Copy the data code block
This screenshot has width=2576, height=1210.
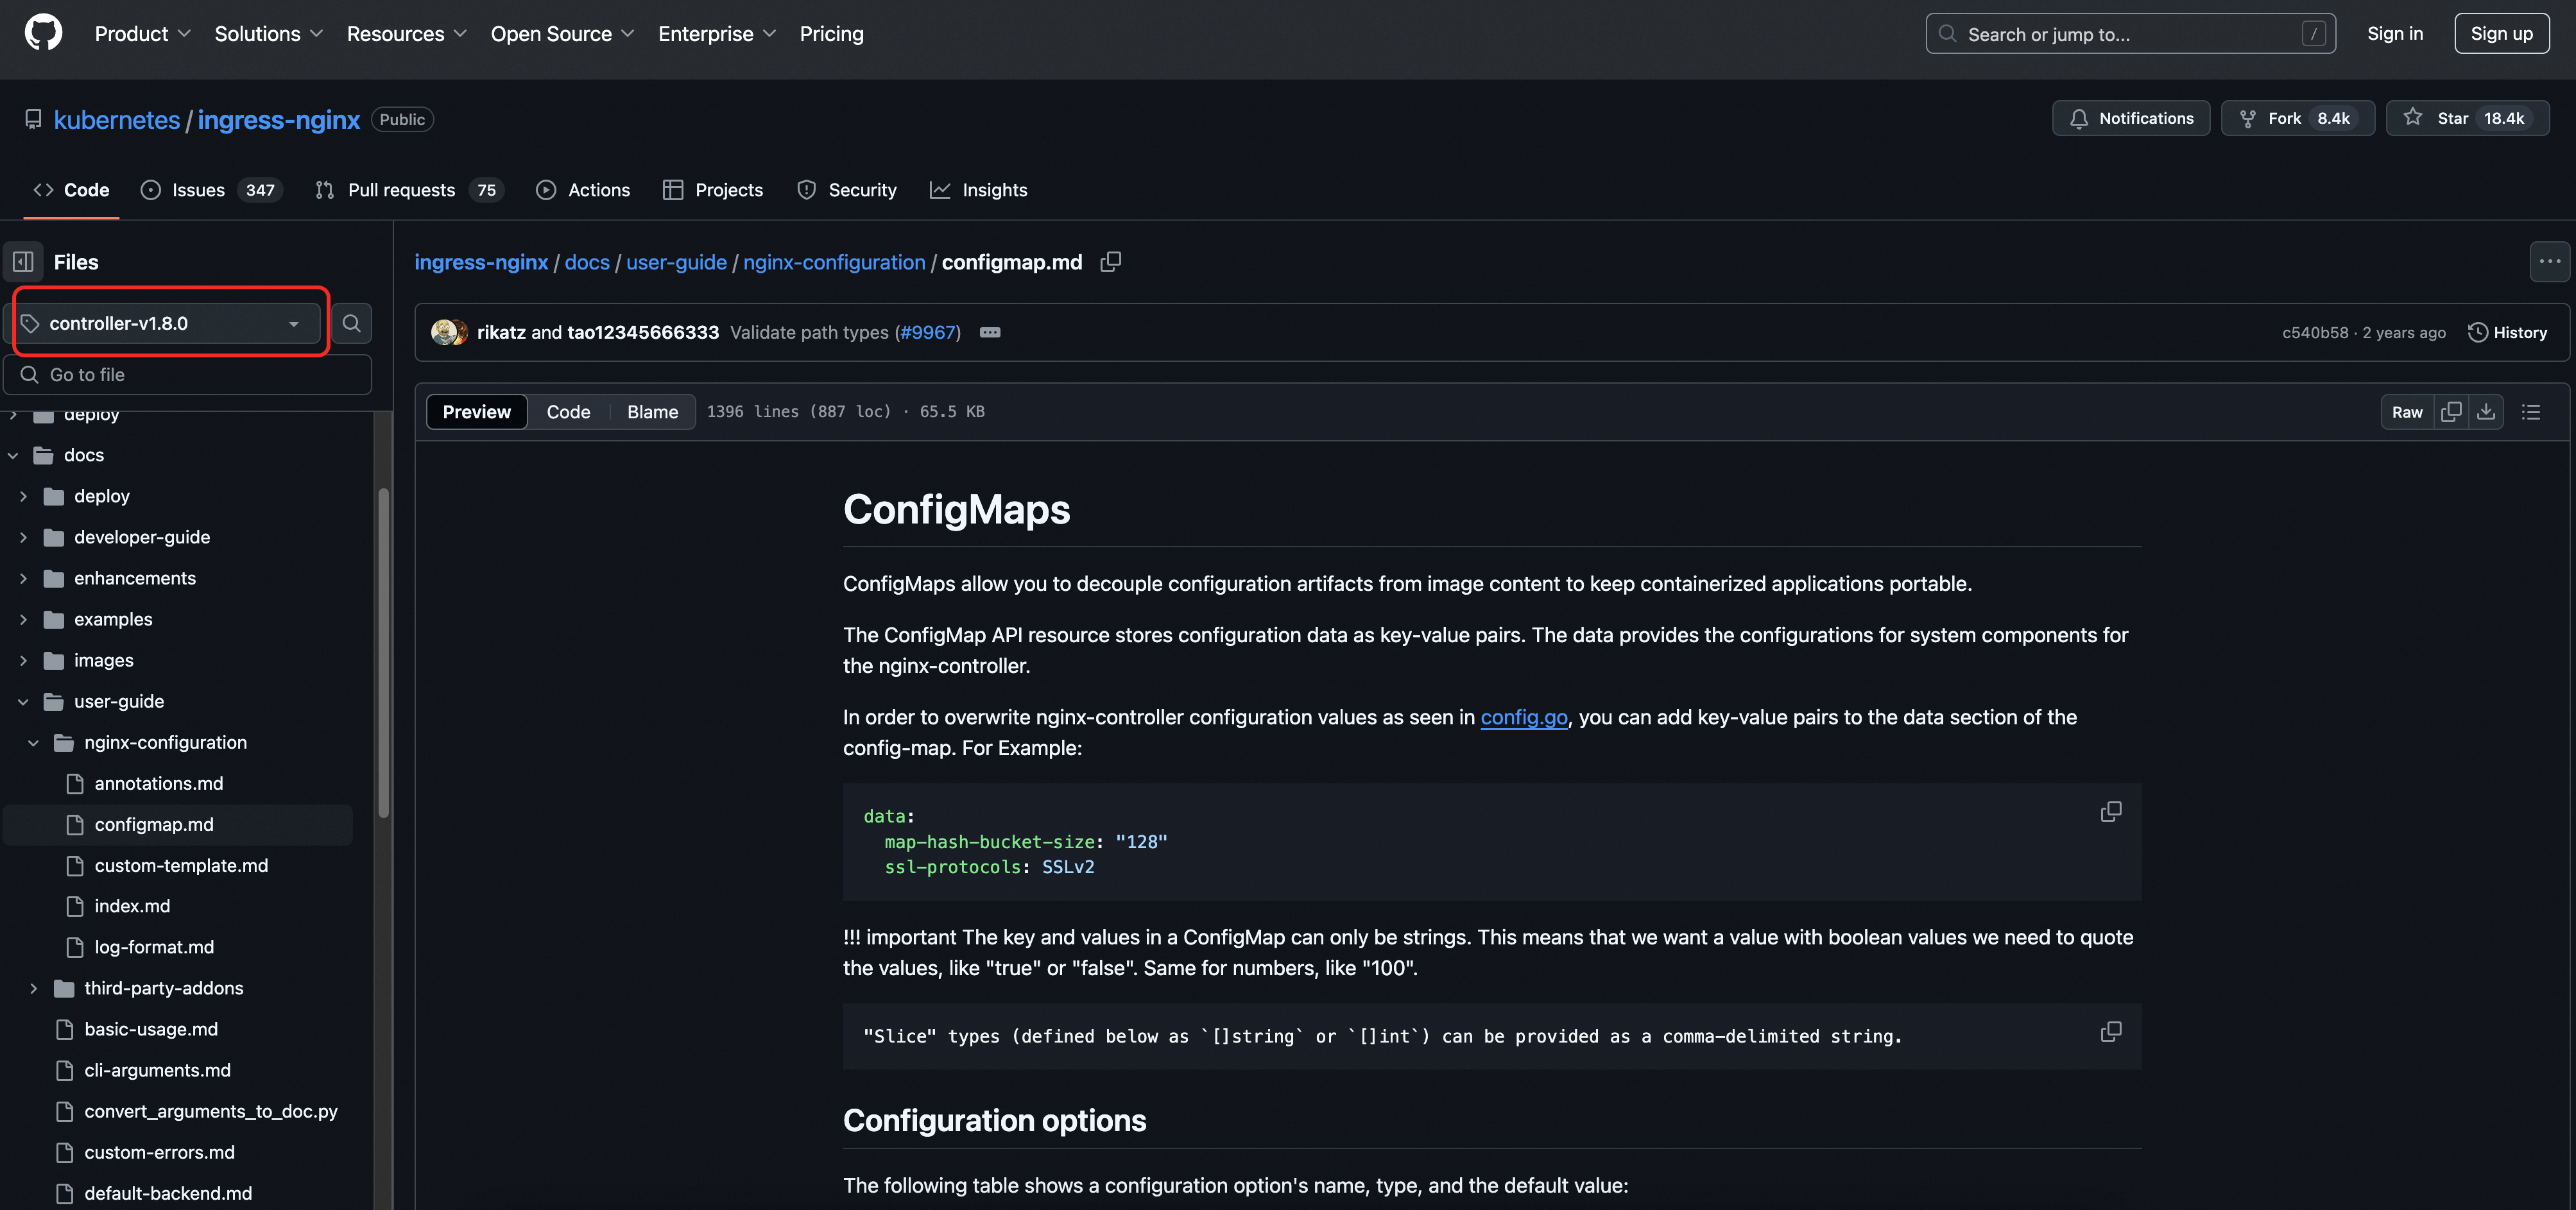(2110, 812)
